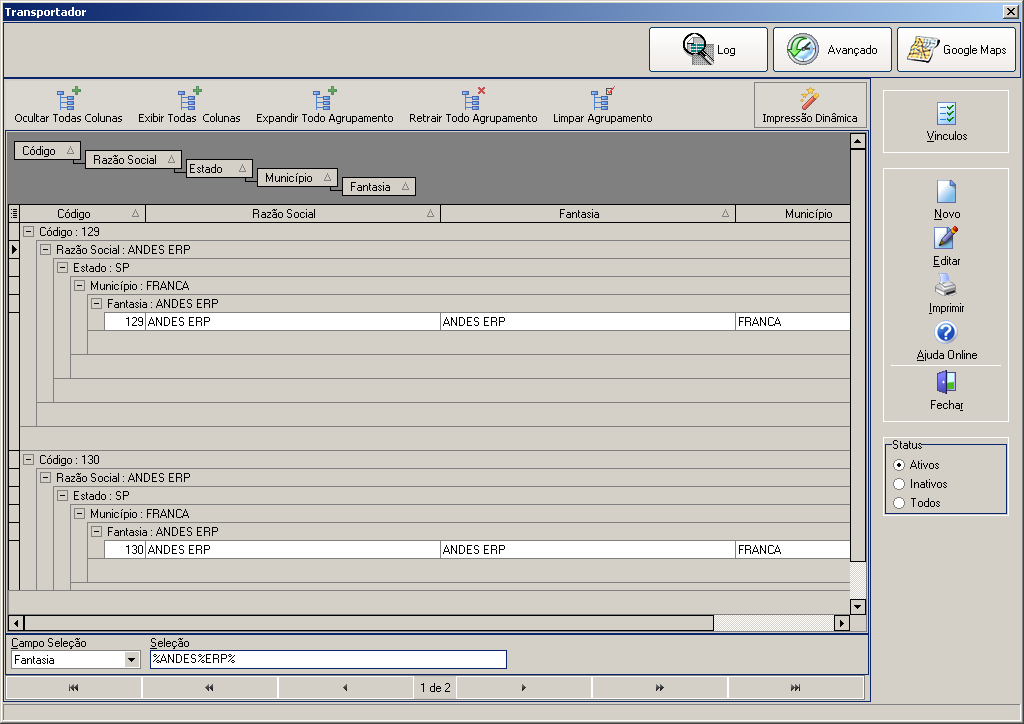Go to previous record arrow
1024x724 pixels.
point(345,687)
